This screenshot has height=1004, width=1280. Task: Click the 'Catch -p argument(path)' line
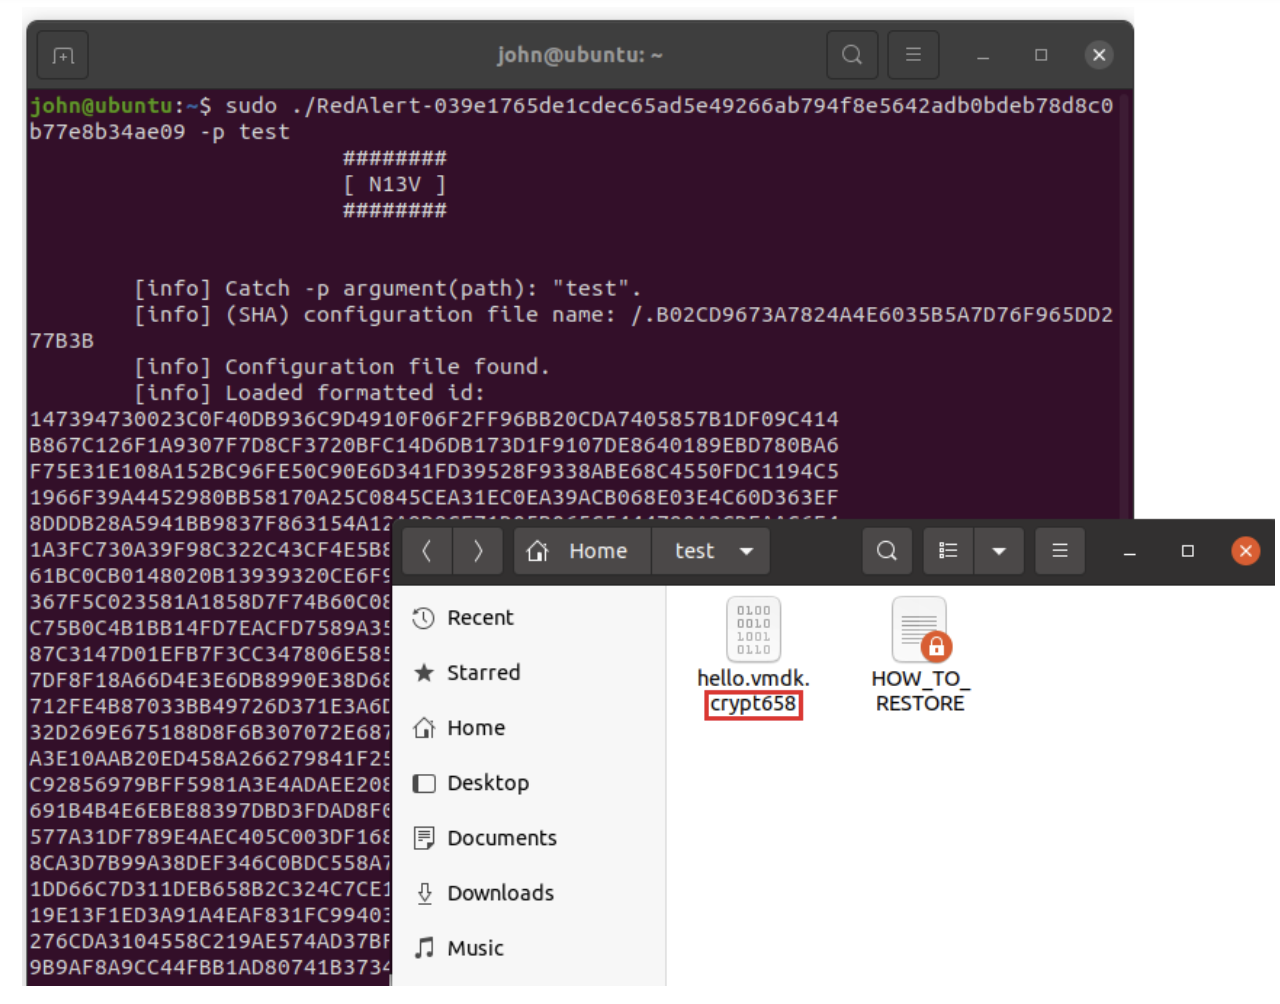coord(388,289)
